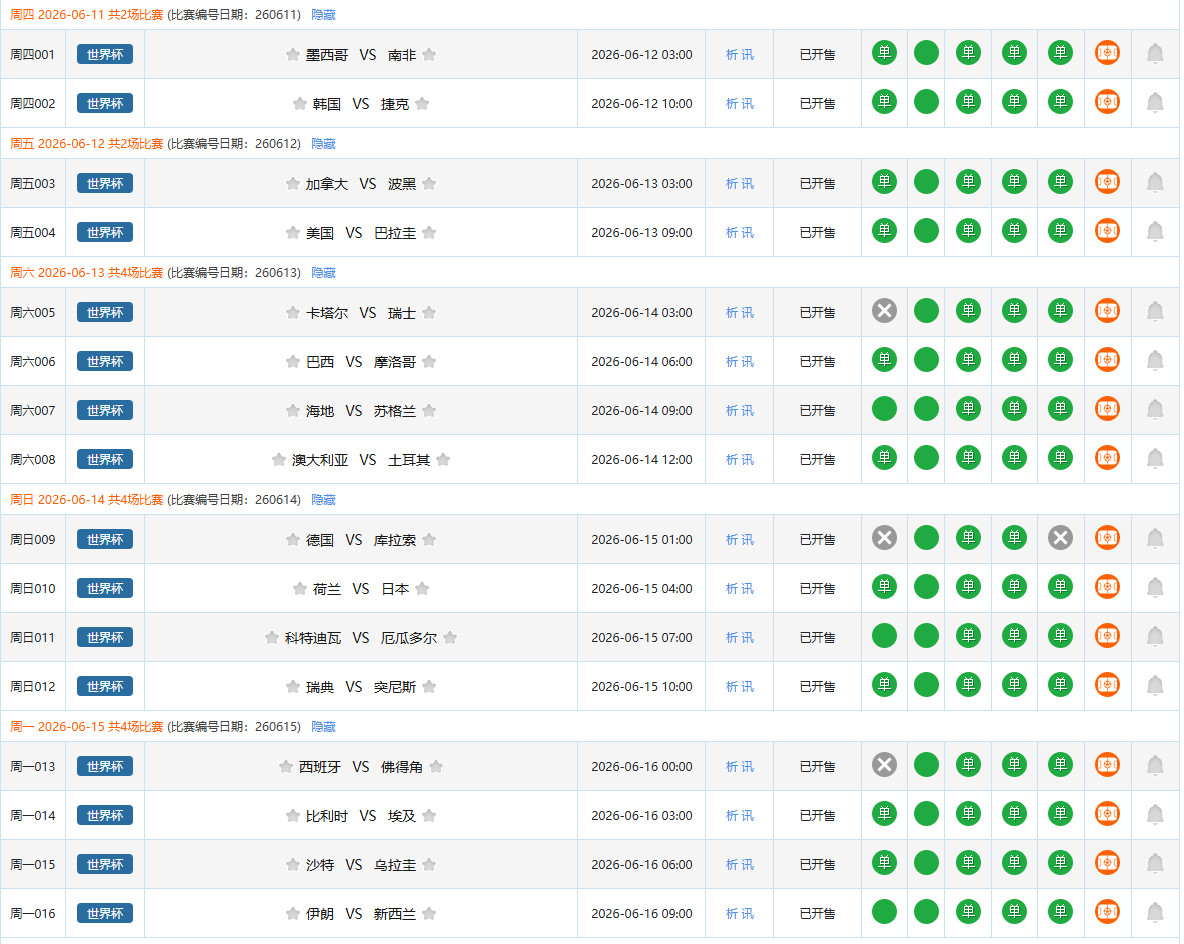This screenshot has height=944, width=1184.
Task: Click the plain green circle in 荷兰 VS 日本 row
Action: [x=926, y=587]
